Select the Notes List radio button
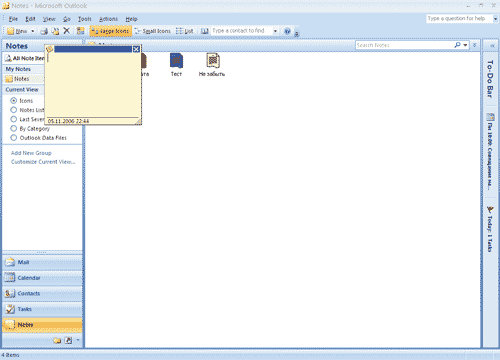This screenshot has height=360, width=500. coord(14,110)
